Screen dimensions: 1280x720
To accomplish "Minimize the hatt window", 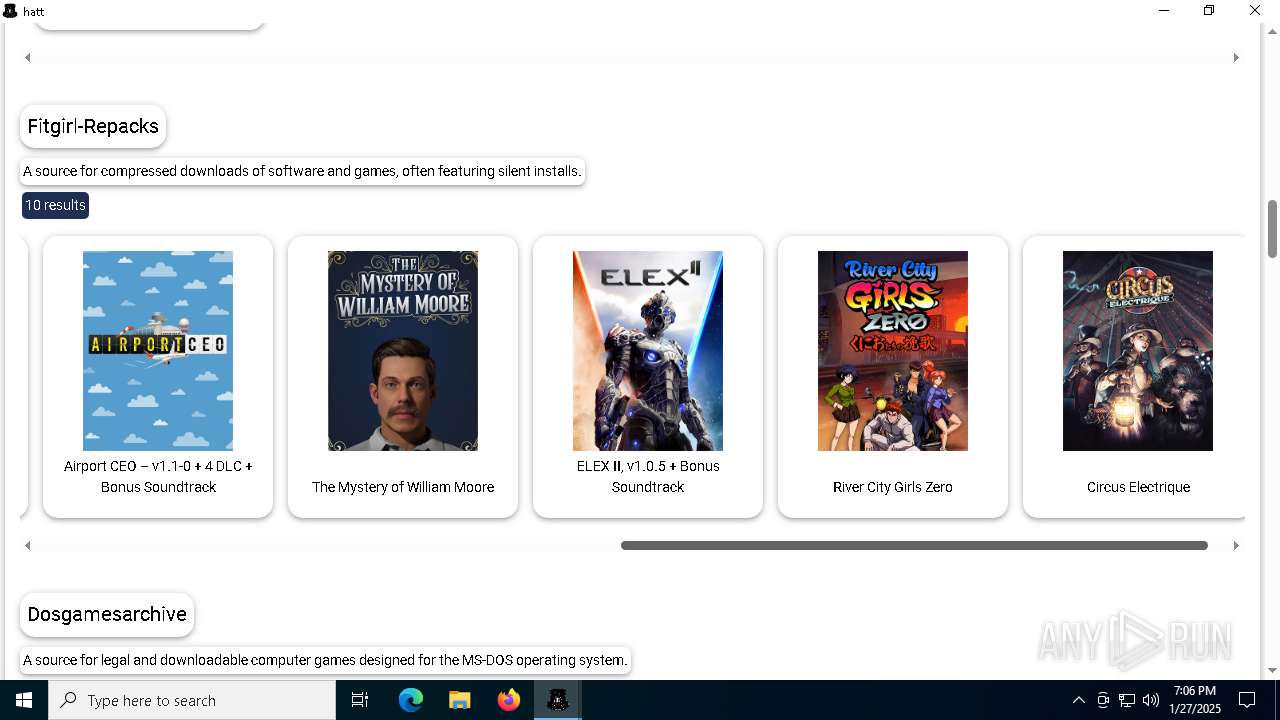I will [x=1164, y=11].
